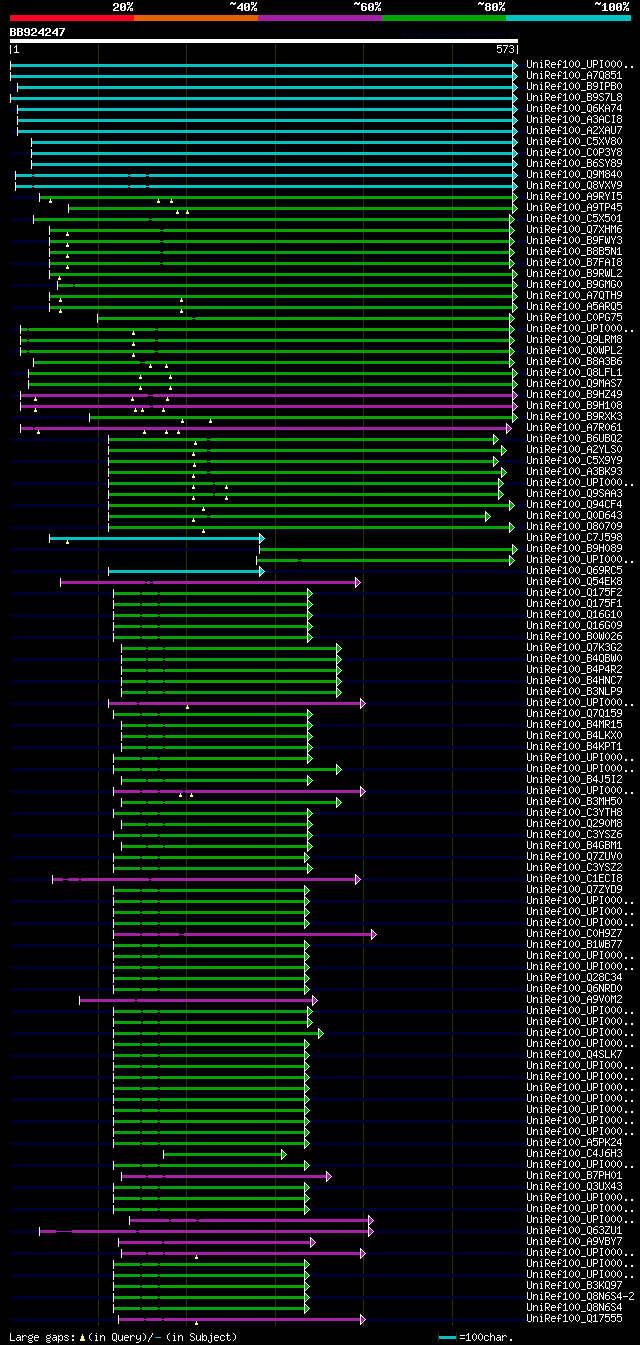Click the short cyan bar for C7J598

(156, 537)
